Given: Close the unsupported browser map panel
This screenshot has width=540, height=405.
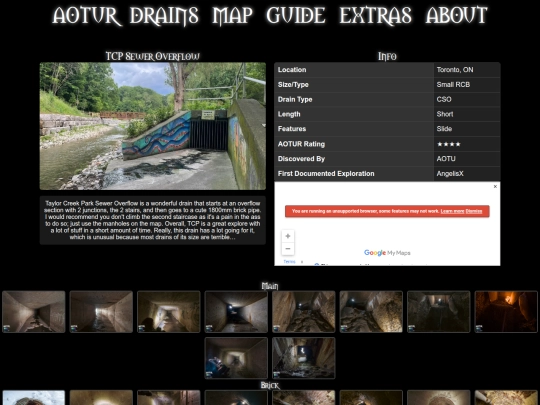Looking at the screenshot, I should (x=495, y=186).
